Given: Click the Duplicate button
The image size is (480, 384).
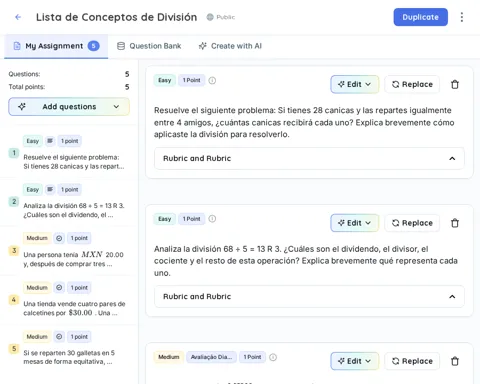Looking at the screenshot, I should tap(420, 17).
